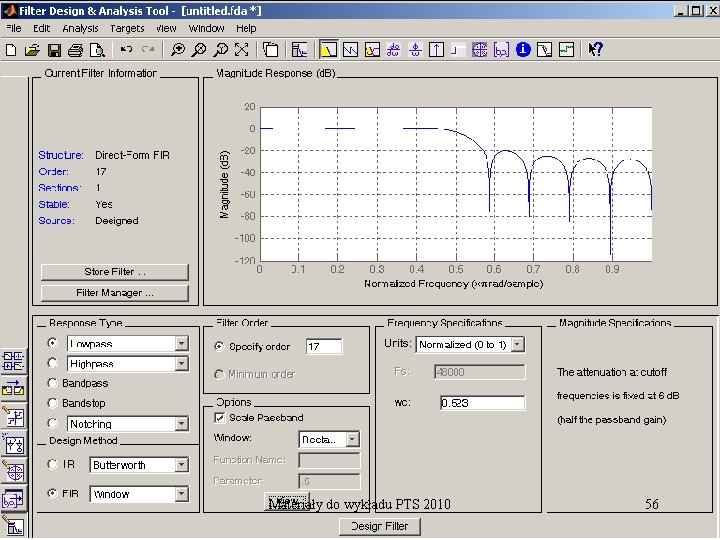Open file using folder toolbar icon
Image resolution: width=720 pixels, height=540 pixels.
(31, 49)
